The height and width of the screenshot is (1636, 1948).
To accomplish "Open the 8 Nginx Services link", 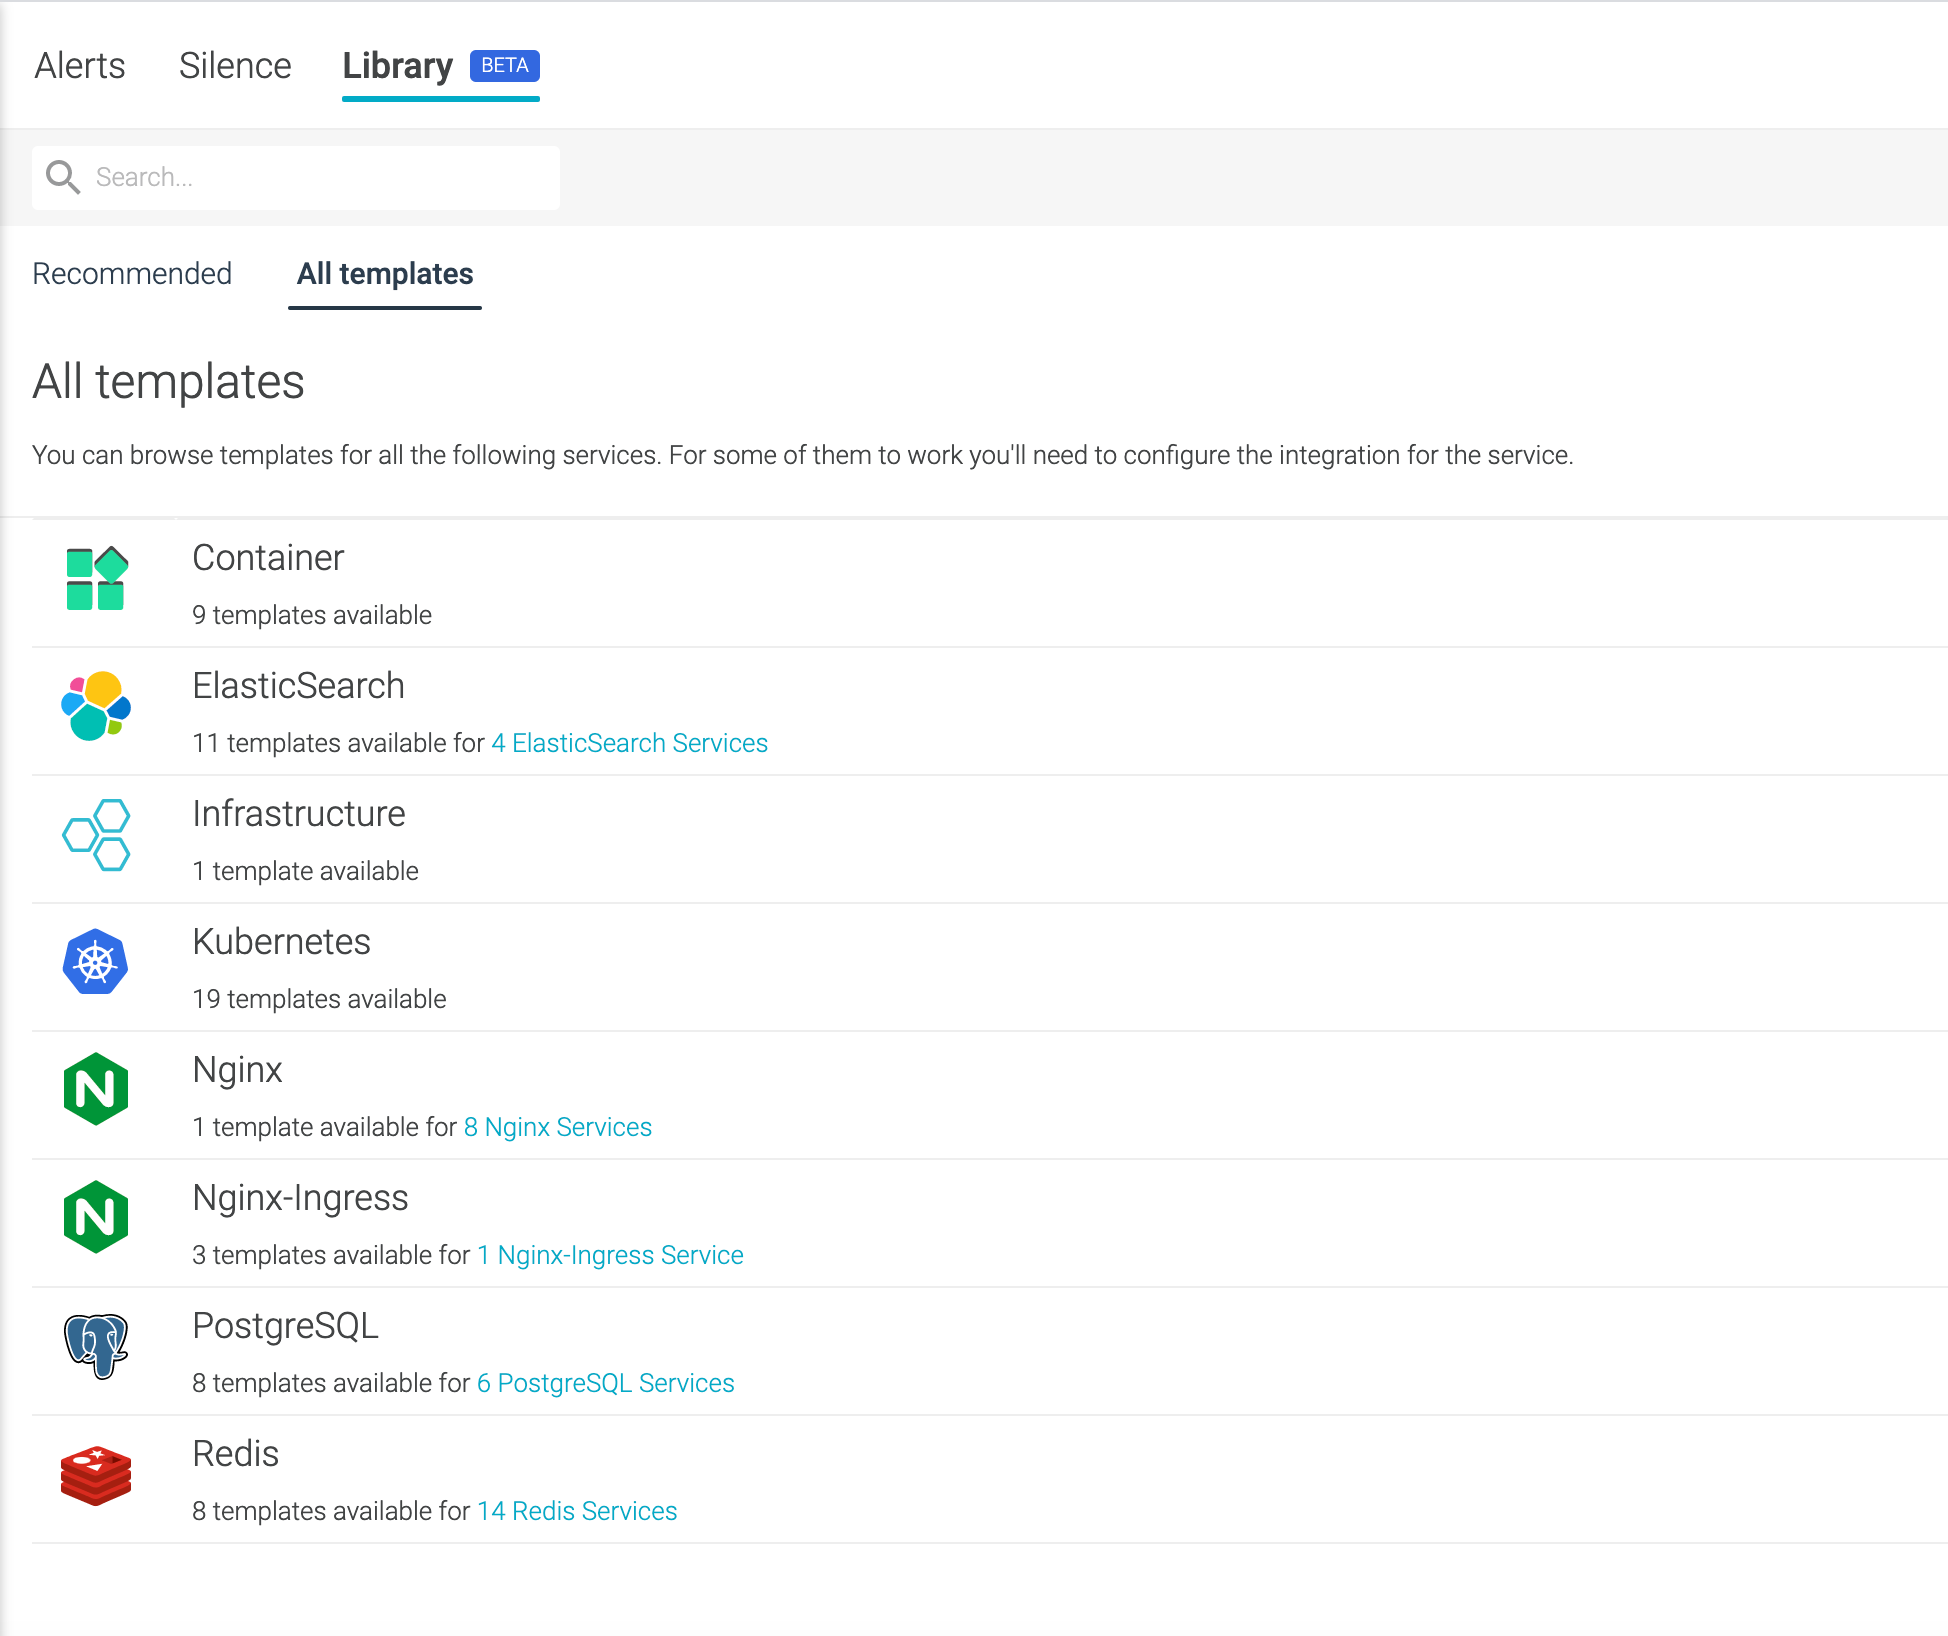I will point(558,1127).
